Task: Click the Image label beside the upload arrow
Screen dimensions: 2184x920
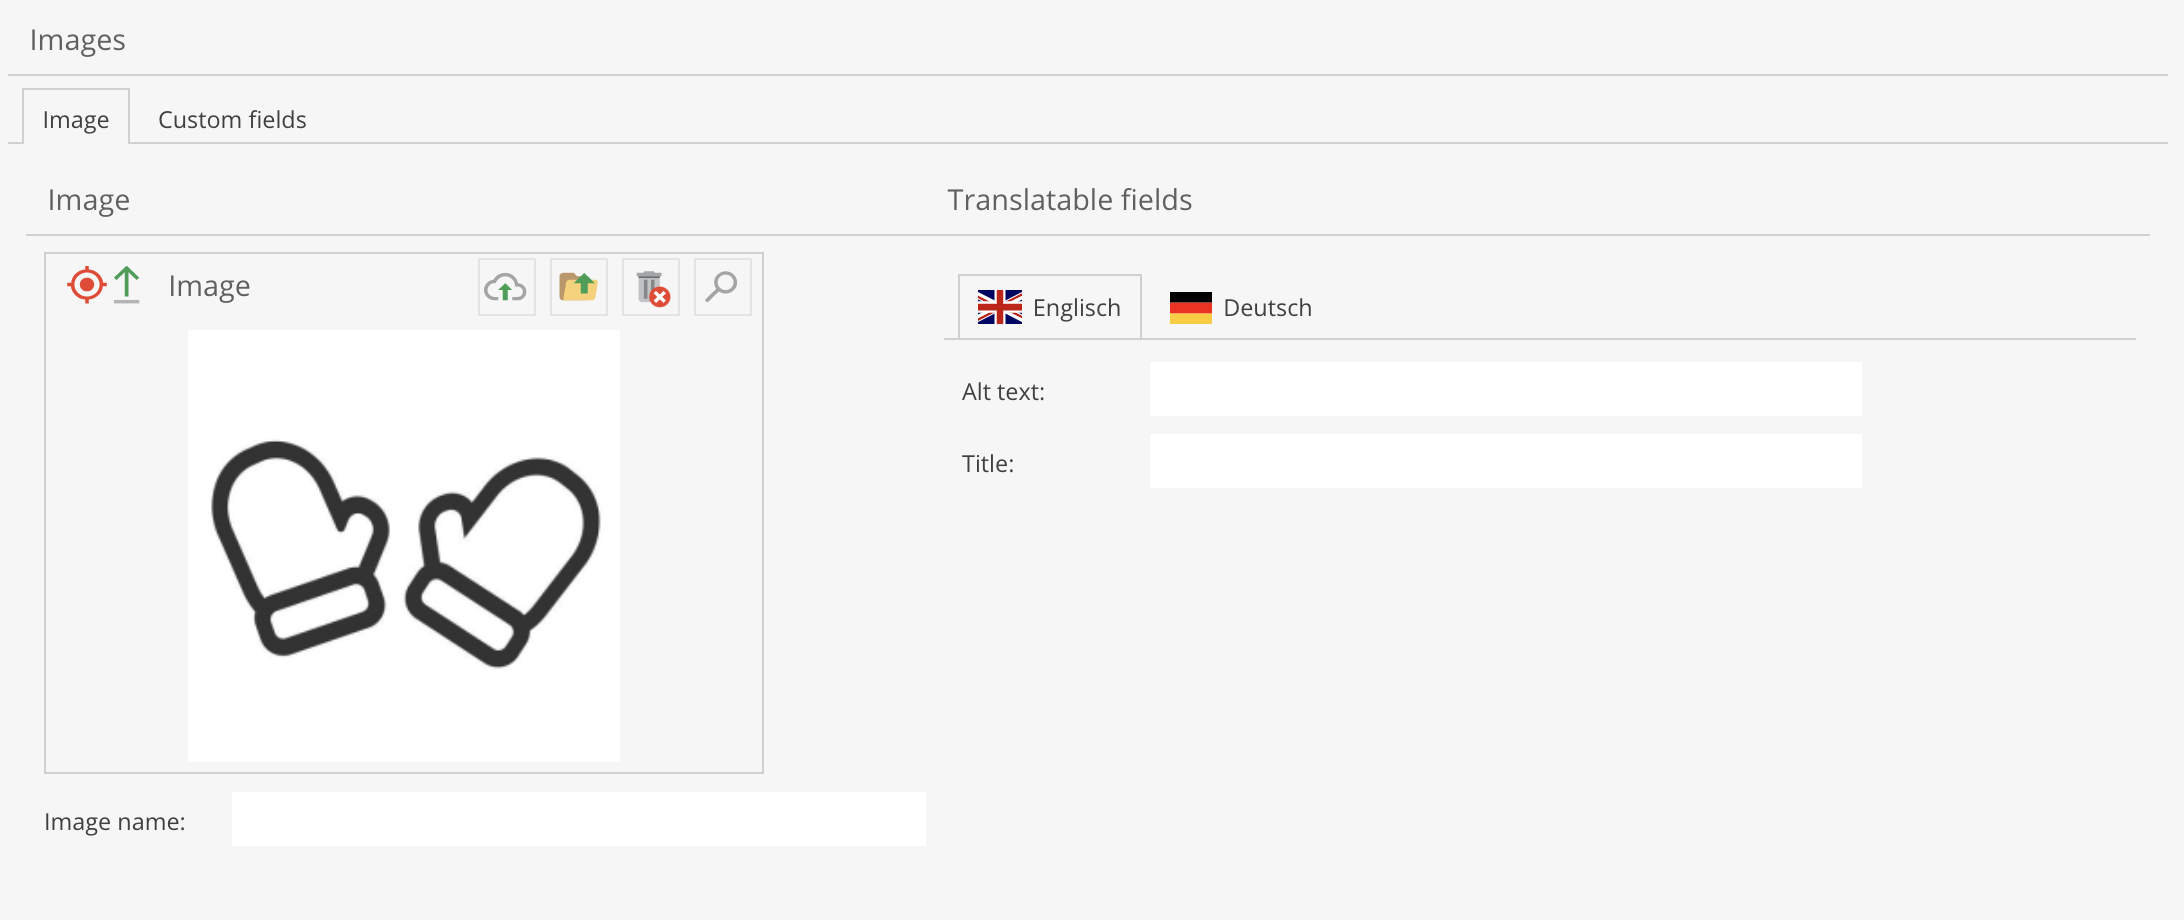Action: pos(209,286)
